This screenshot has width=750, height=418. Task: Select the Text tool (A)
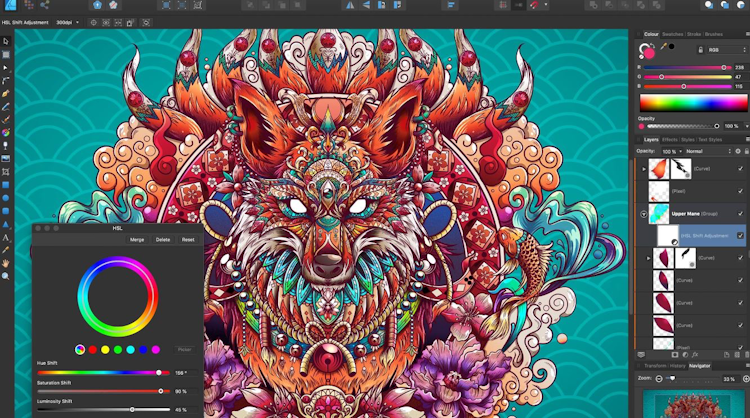tap(6, 237)
